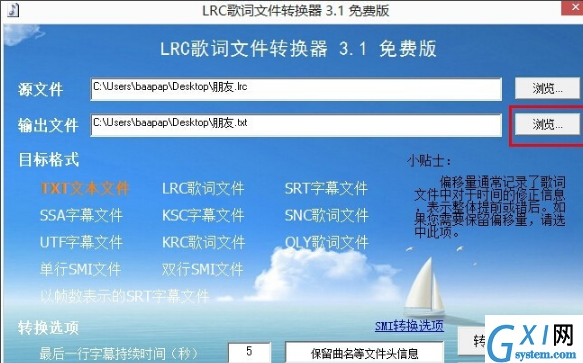Image resolution: width=583 pixels, height=363 pixels.
Task: Click the 源文件 label
Action: (x=40, y=90)
